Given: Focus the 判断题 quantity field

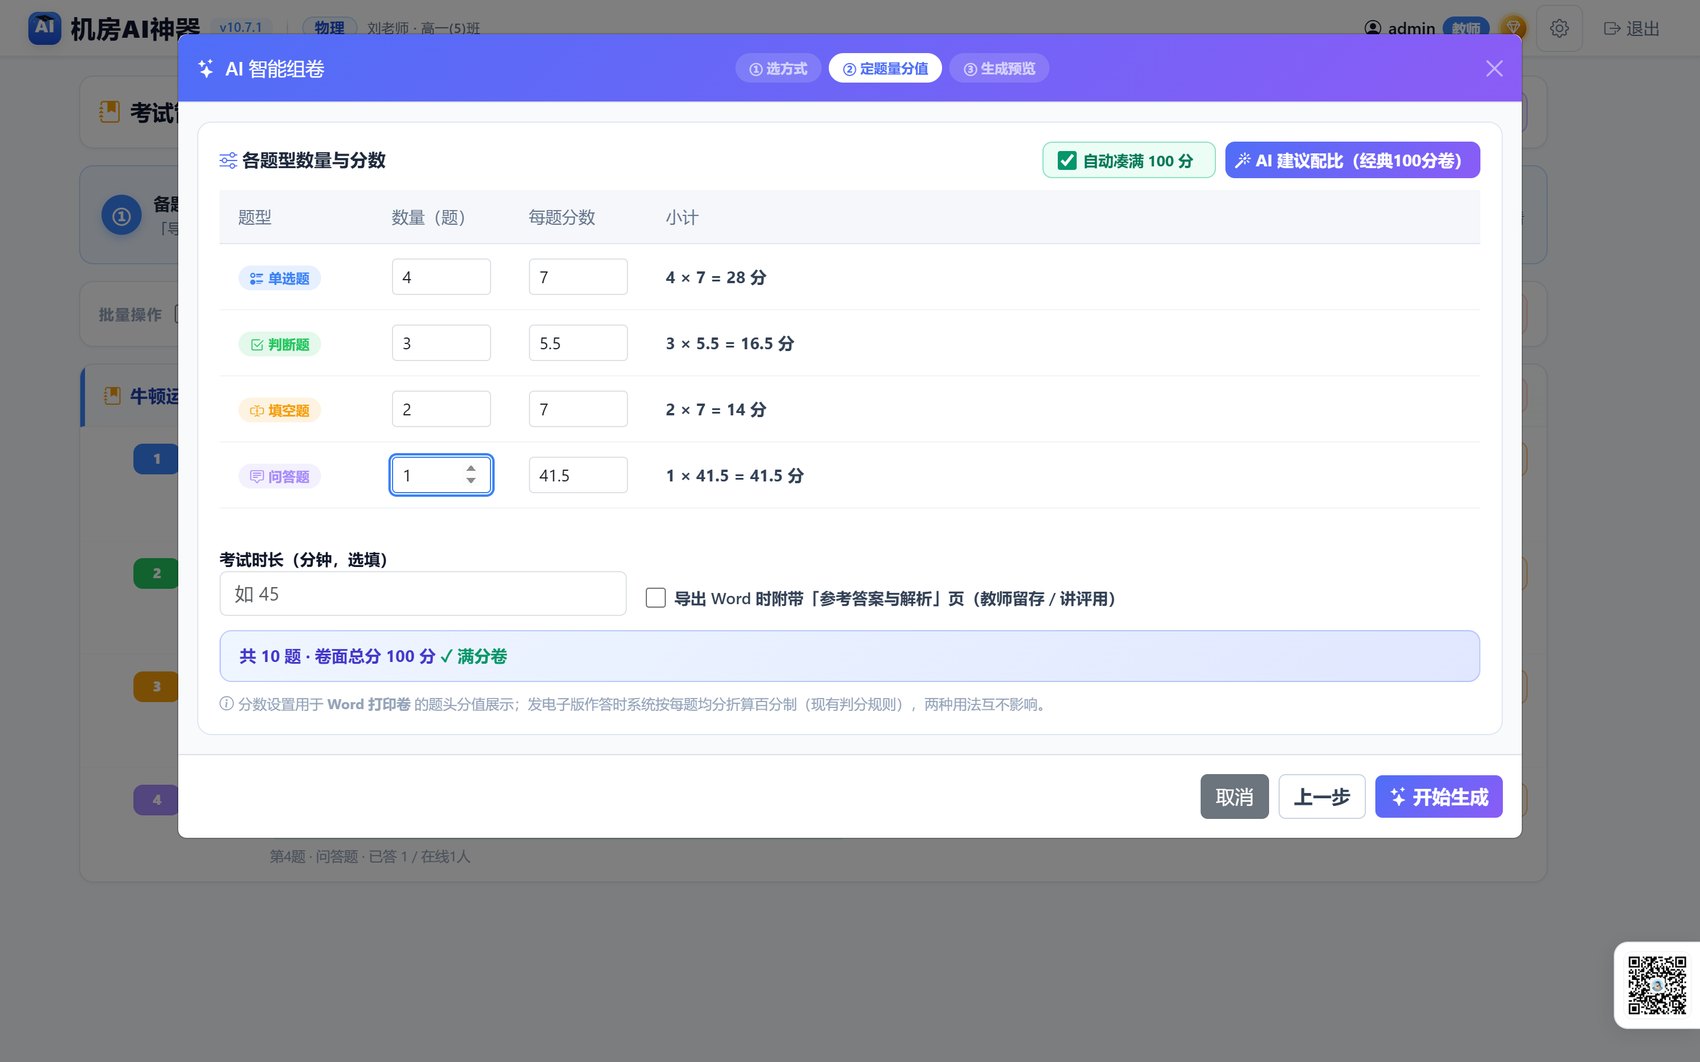Looking at the screenshot, I should click(x=441, y=343).
